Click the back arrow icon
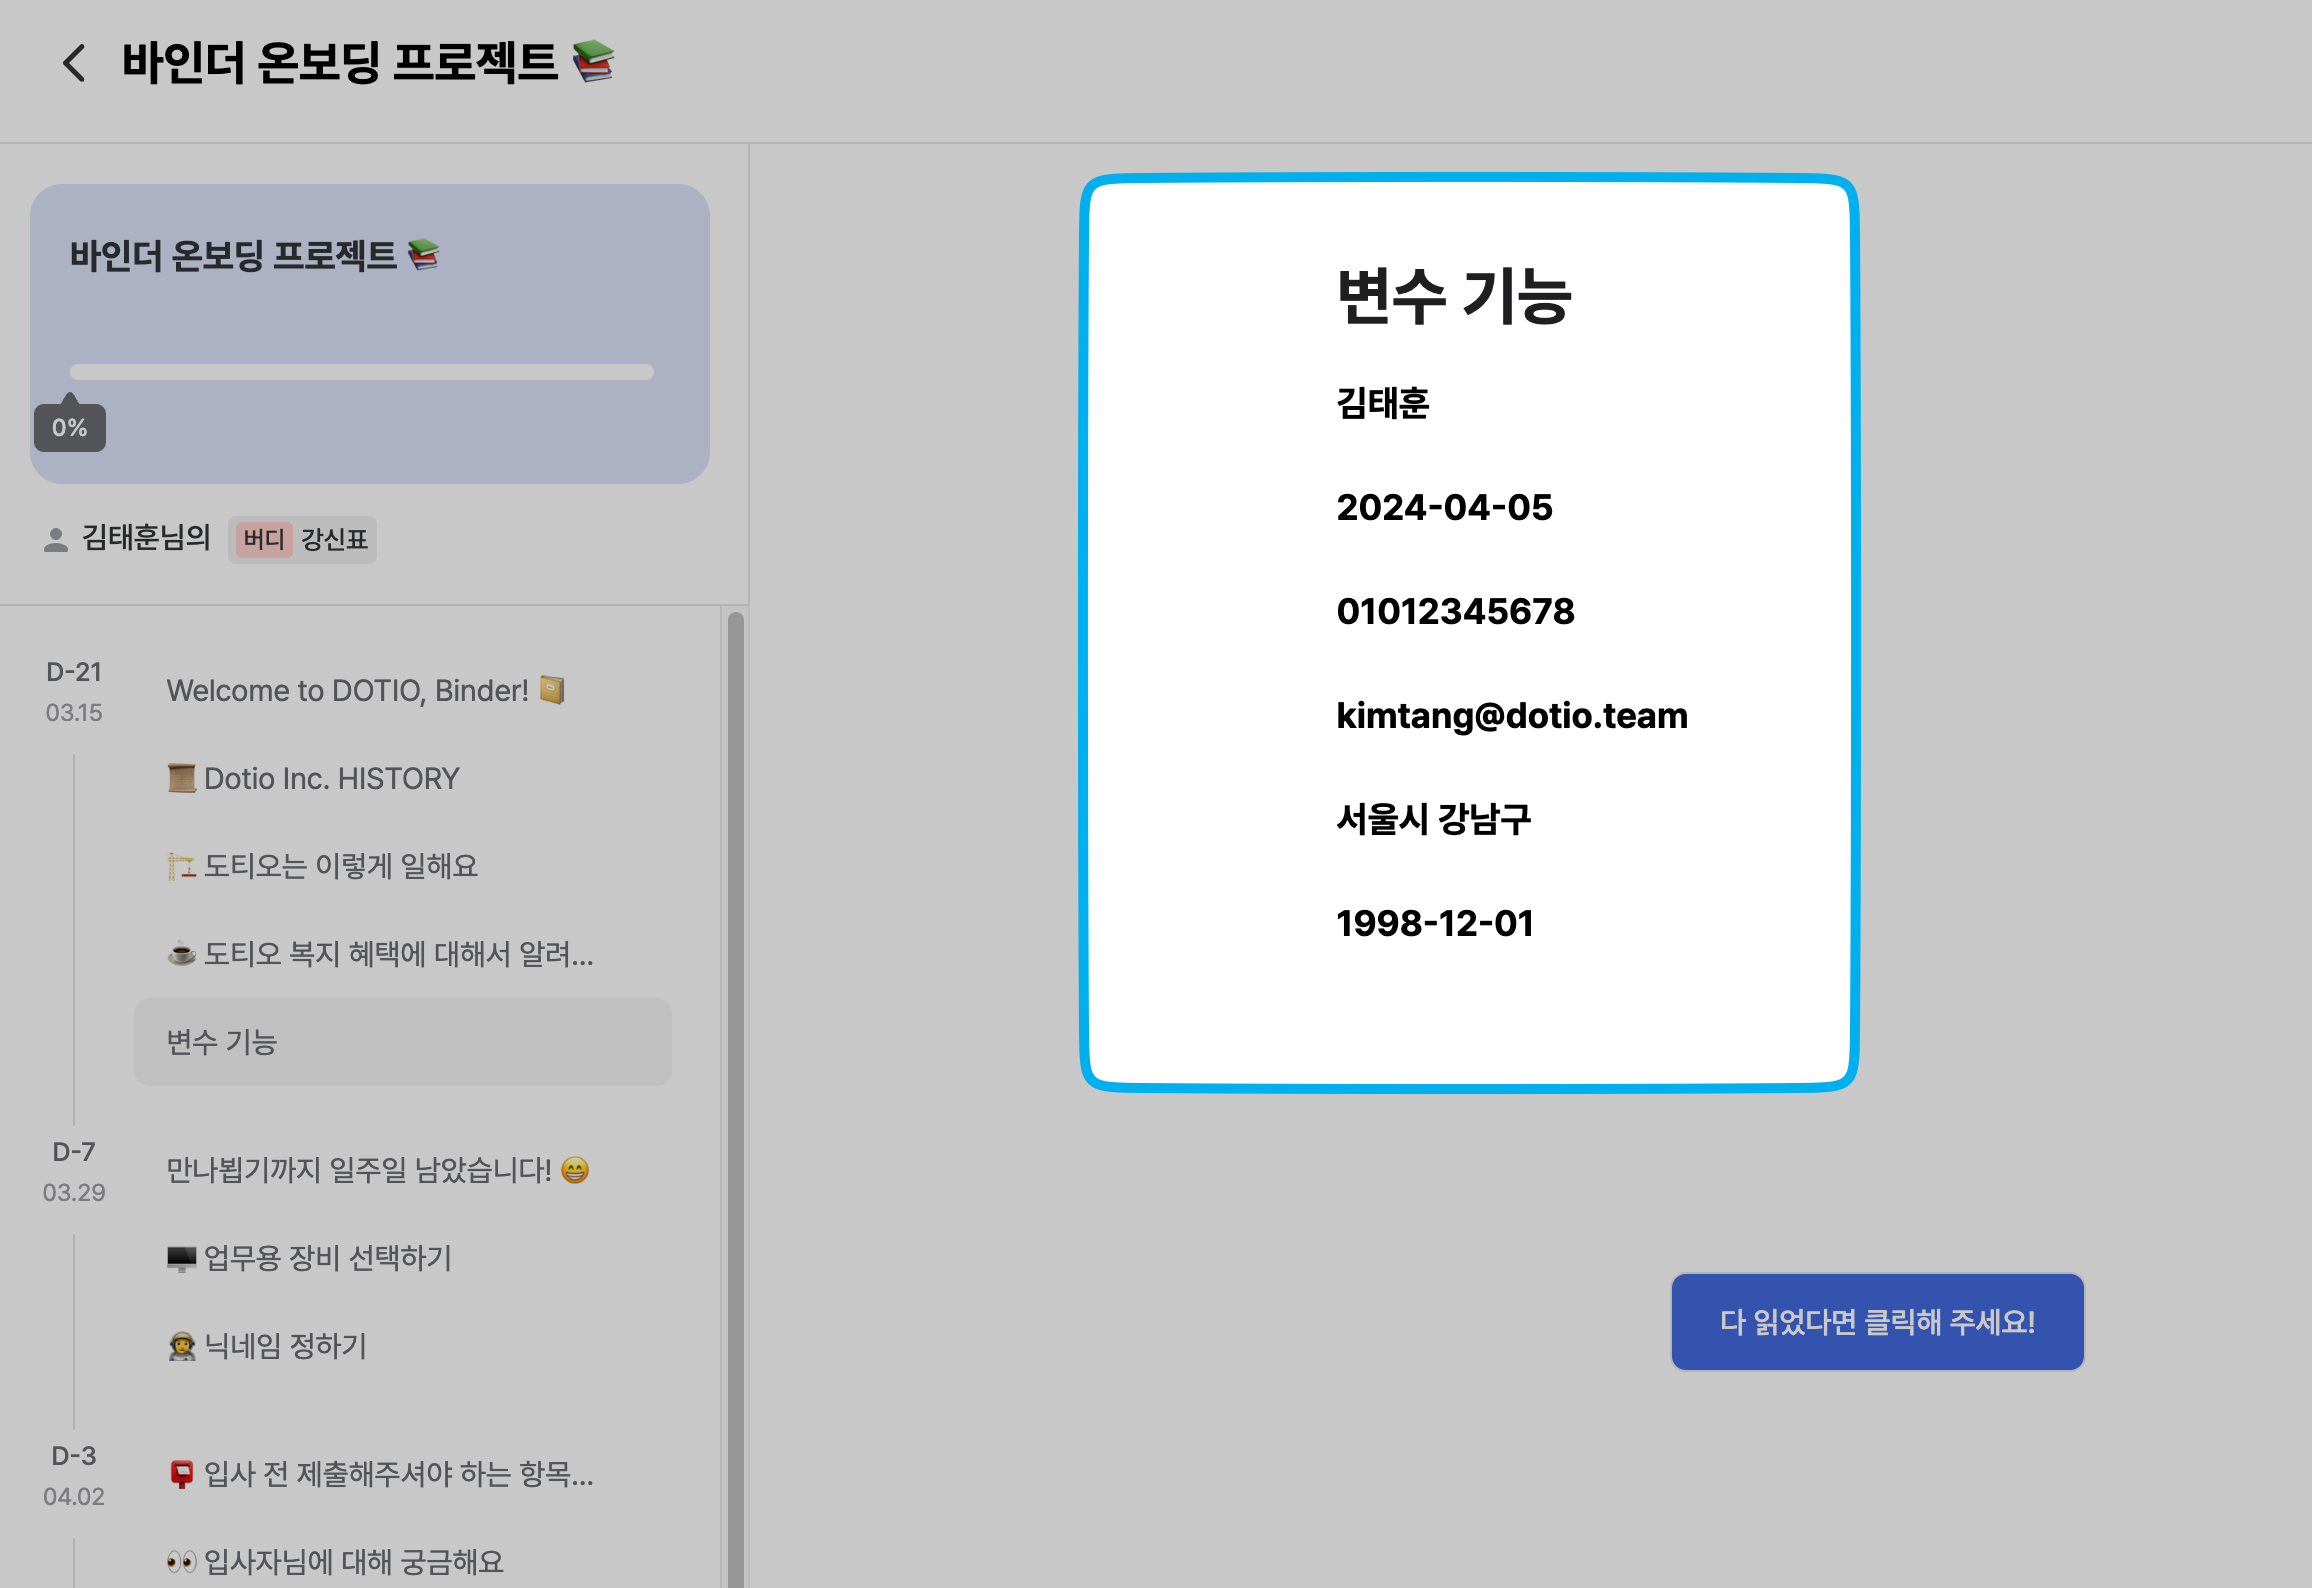2312x1588 pixels. (x=74, y=63)
